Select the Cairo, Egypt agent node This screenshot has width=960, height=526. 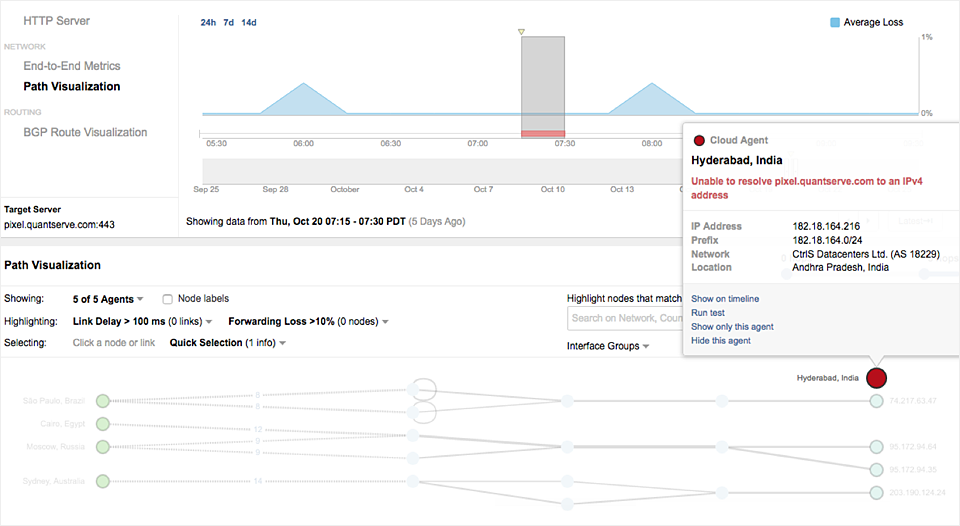102,424
